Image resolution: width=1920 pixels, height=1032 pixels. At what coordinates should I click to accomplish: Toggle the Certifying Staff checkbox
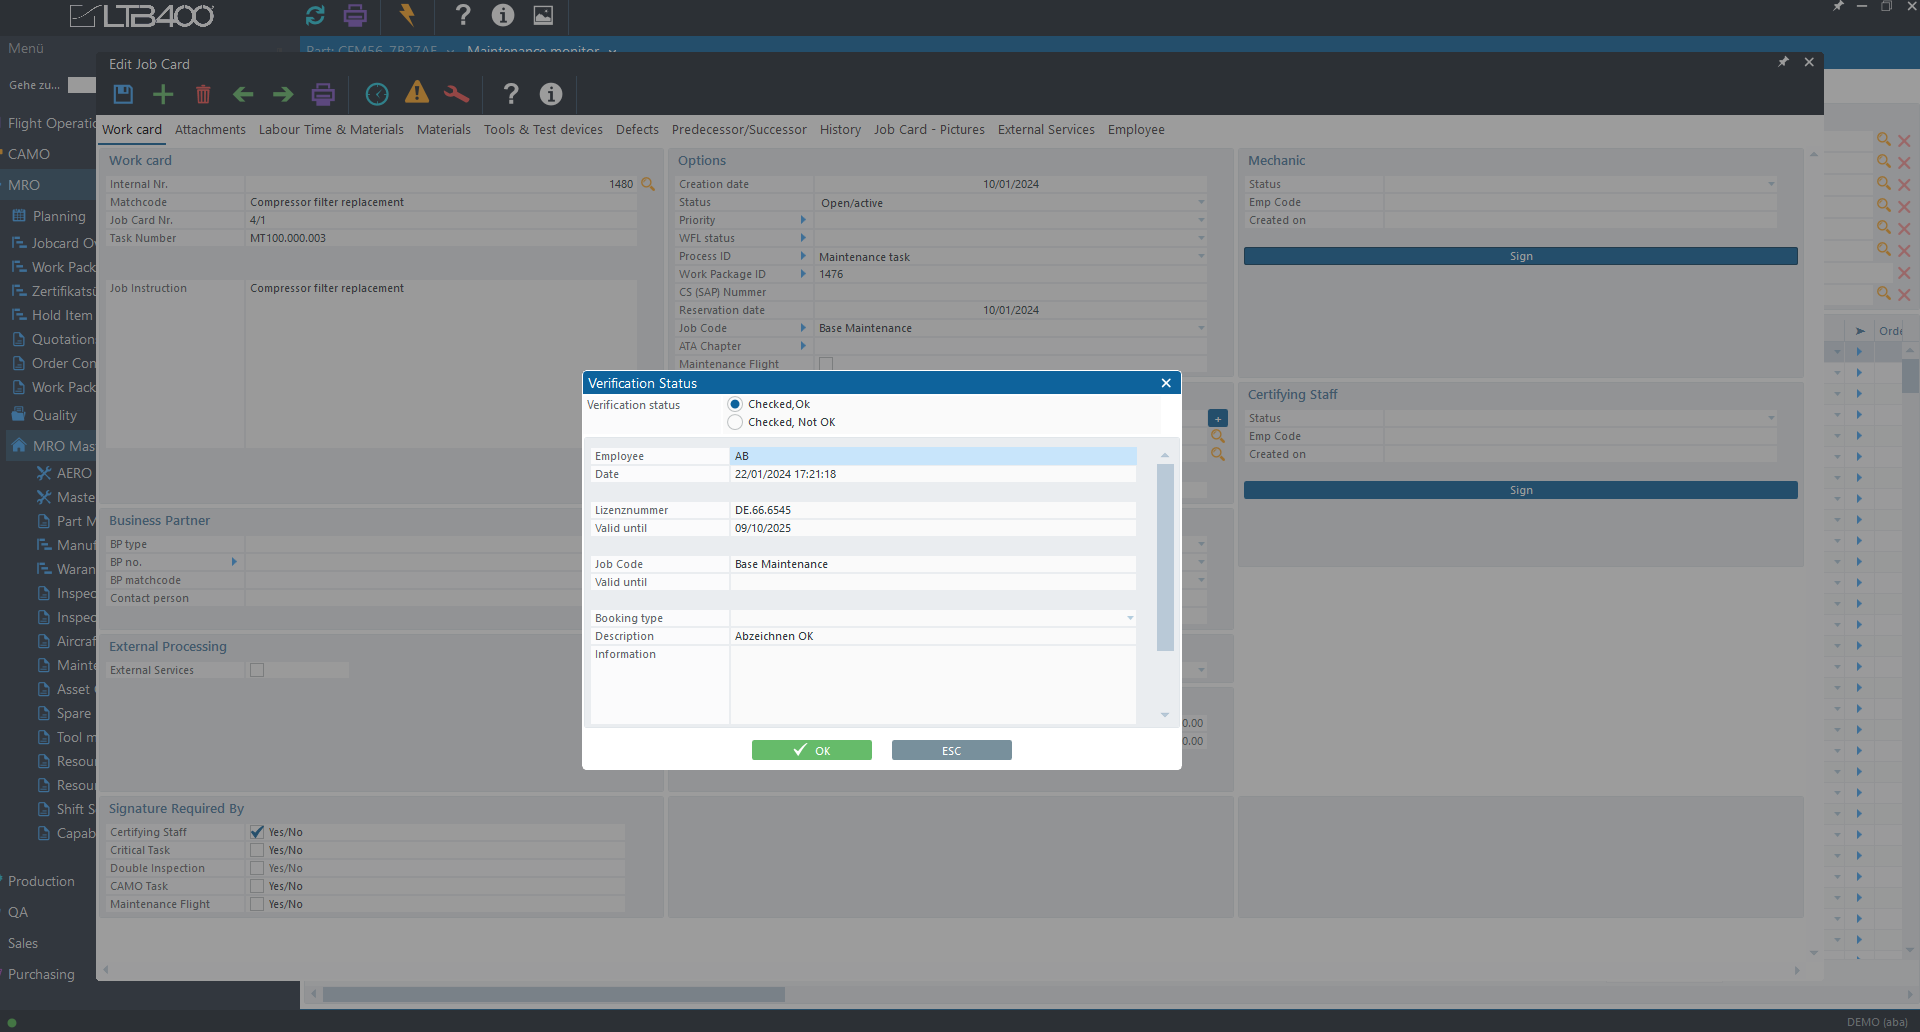(257, 832)
